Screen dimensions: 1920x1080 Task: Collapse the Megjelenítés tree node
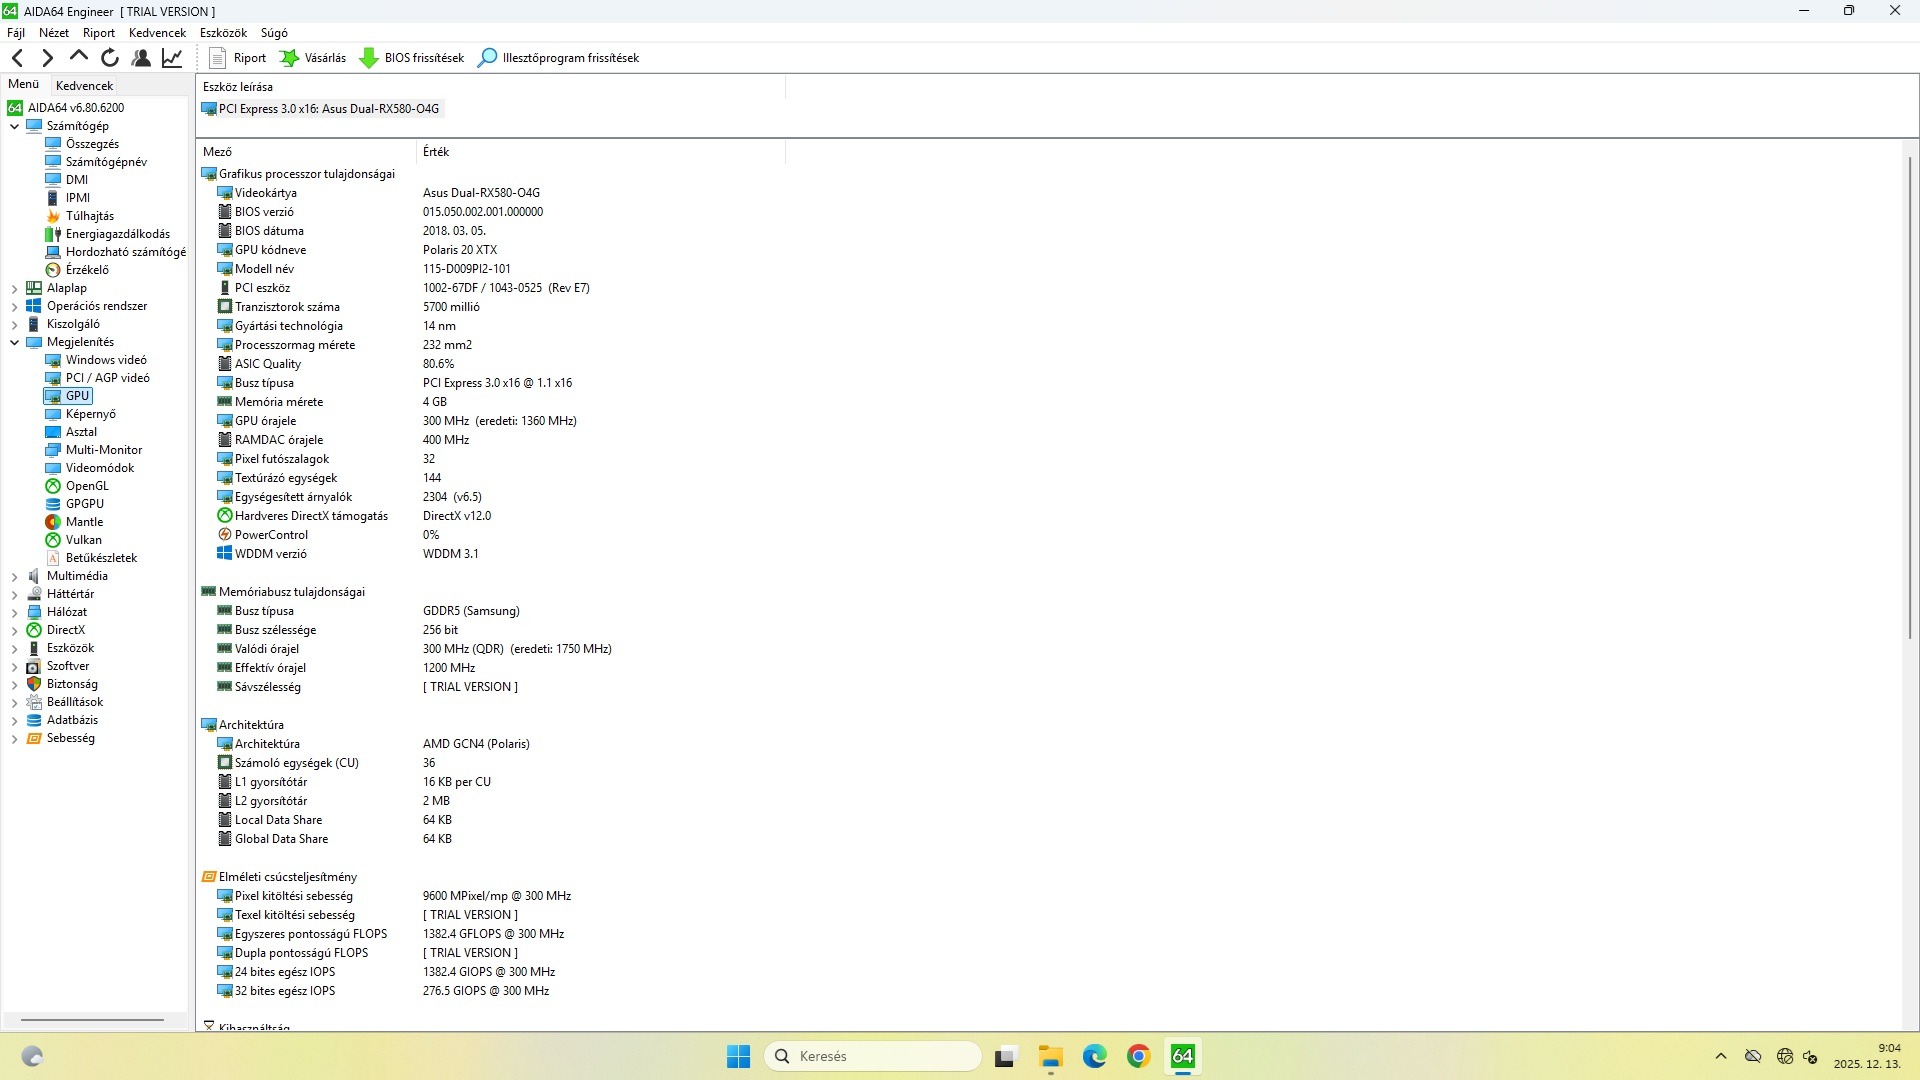tap(15, 342)
